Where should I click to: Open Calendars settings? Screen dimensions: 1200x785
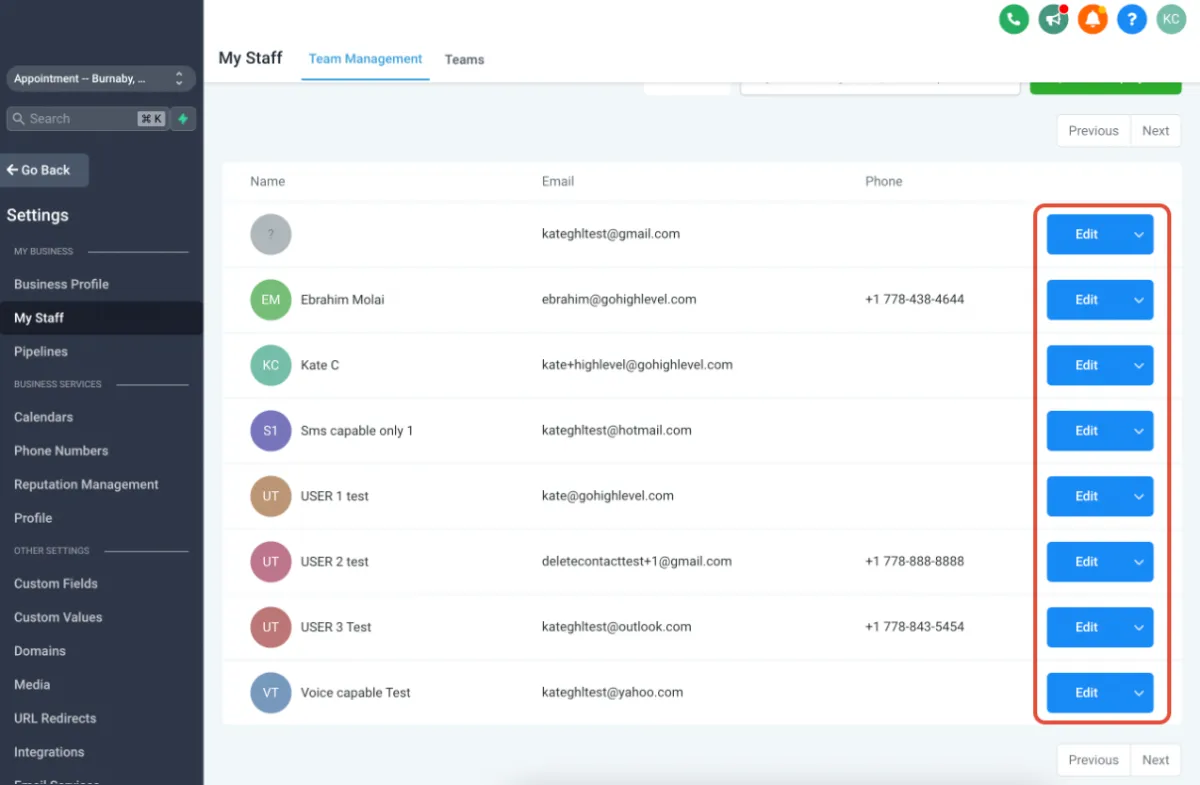(x=43, y=417)
